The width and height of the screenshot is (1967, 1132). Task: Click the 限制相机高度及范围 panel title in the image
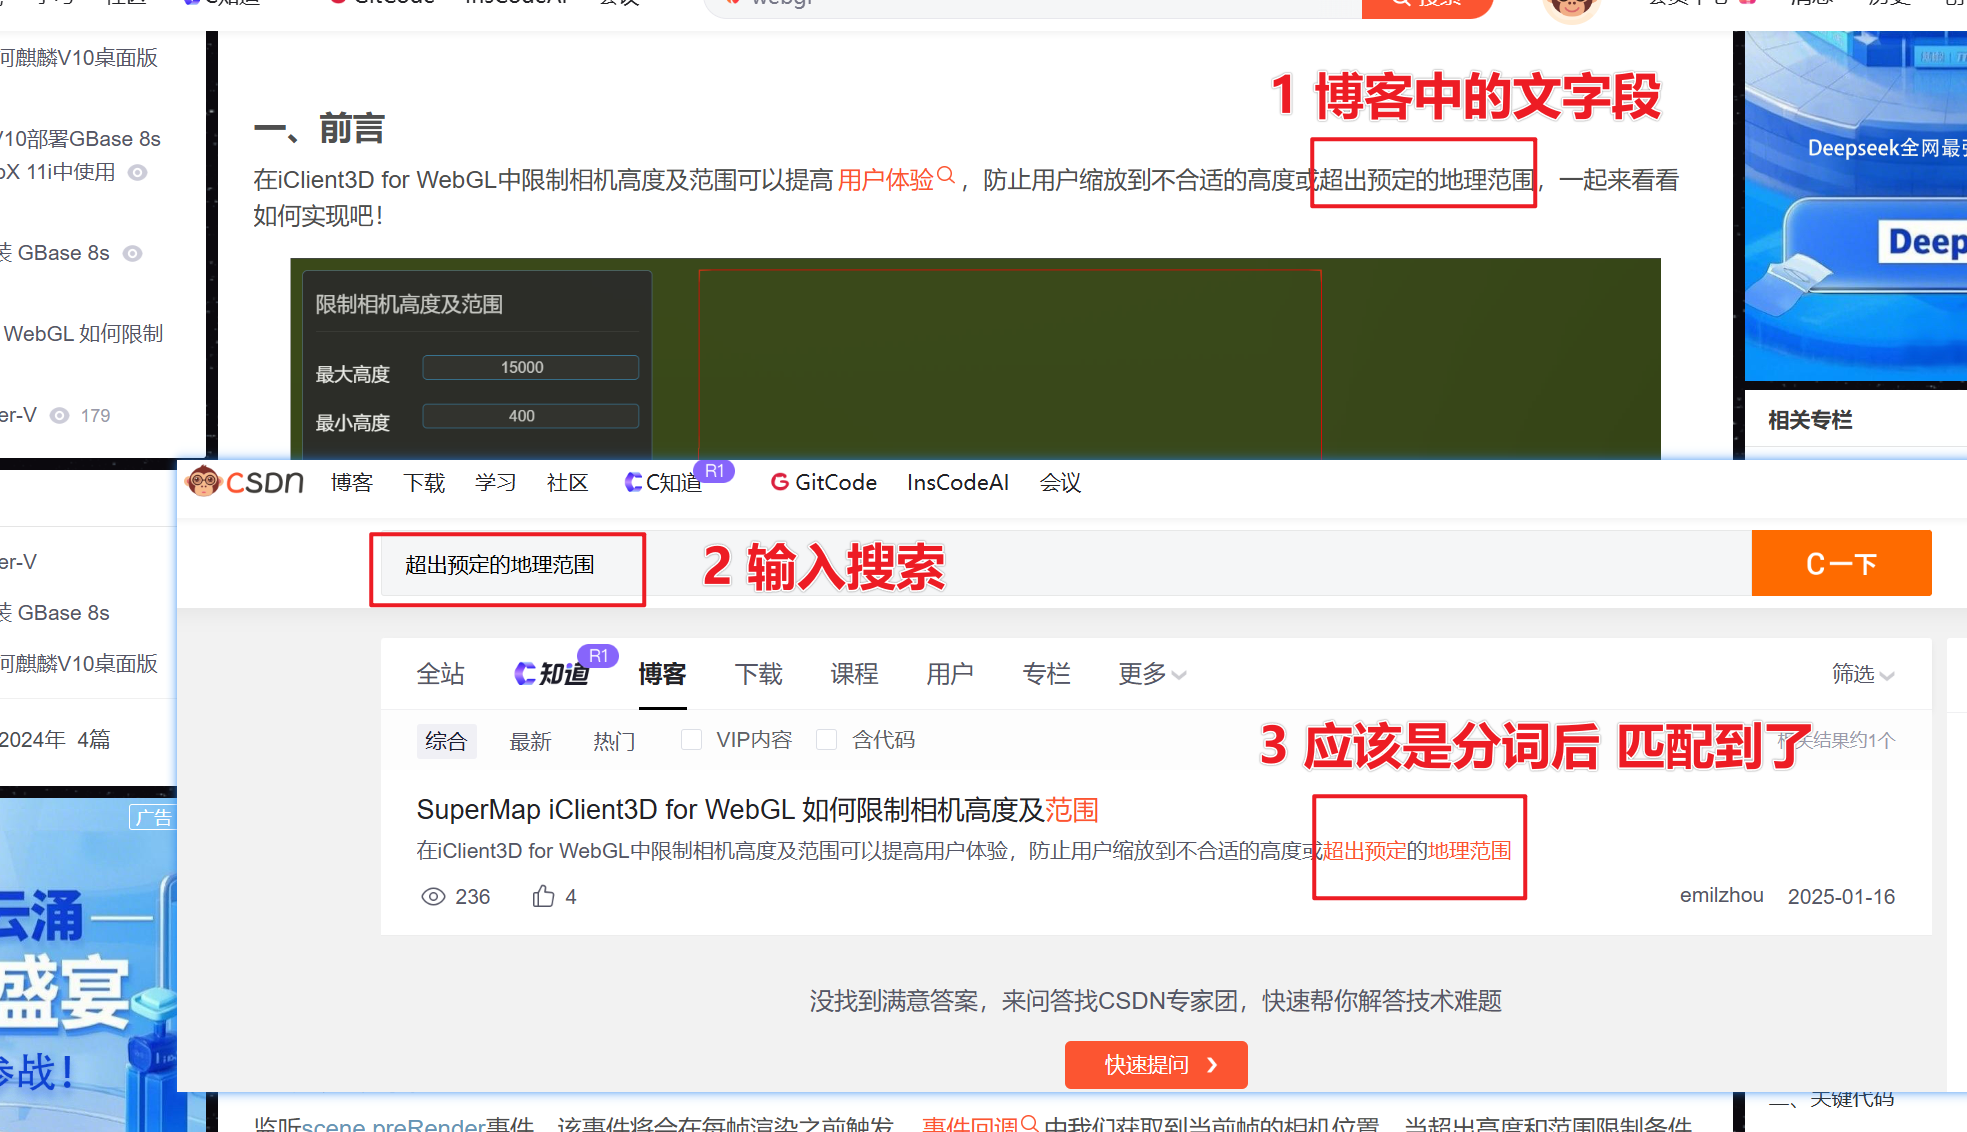tap(409, 304)
